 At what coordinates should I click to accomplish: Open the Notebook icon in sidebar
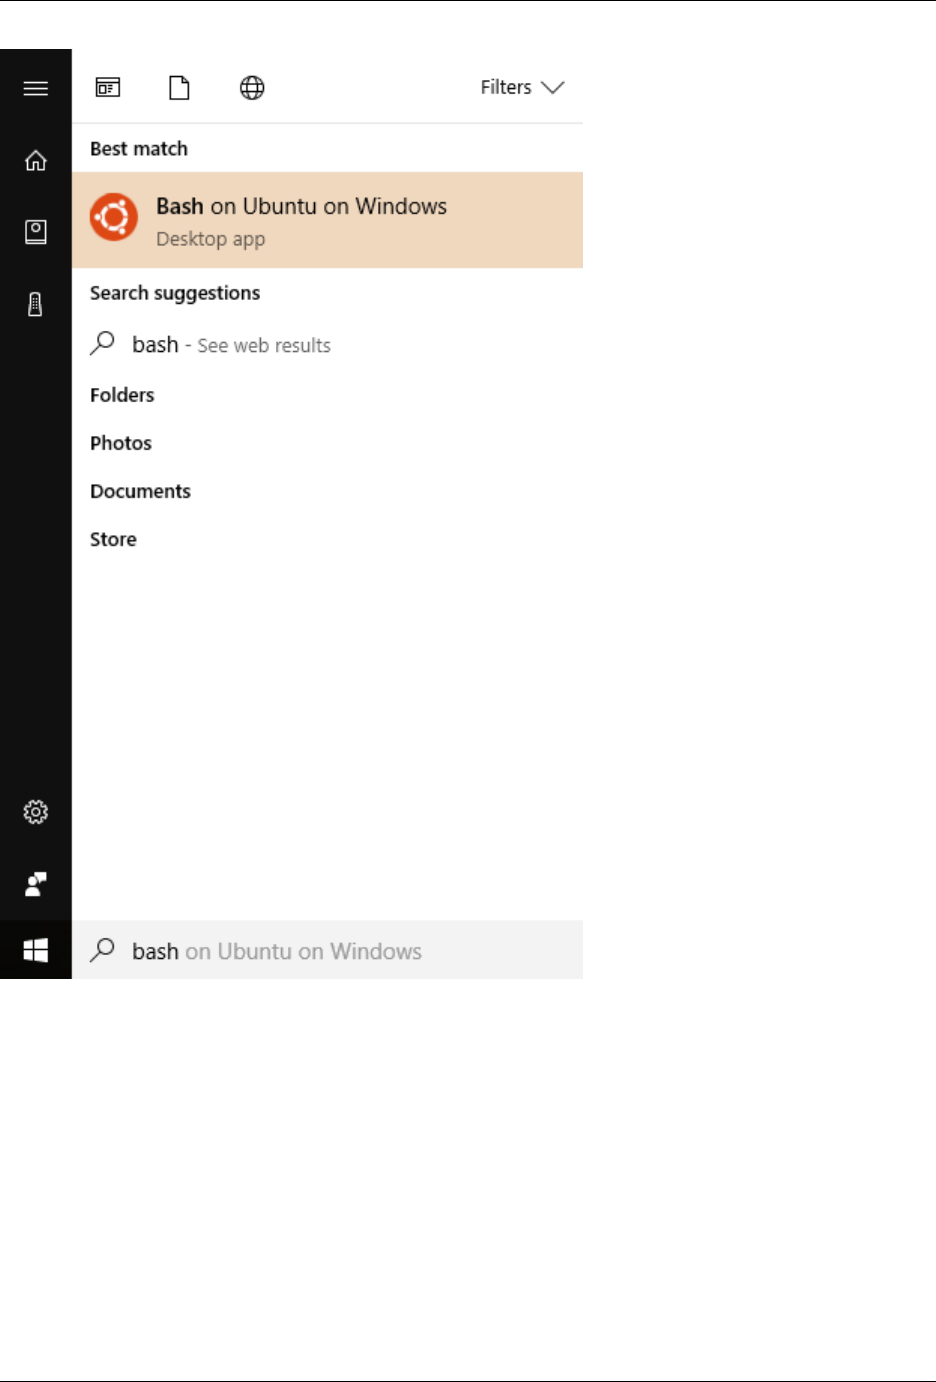click(x=36, y=232)
